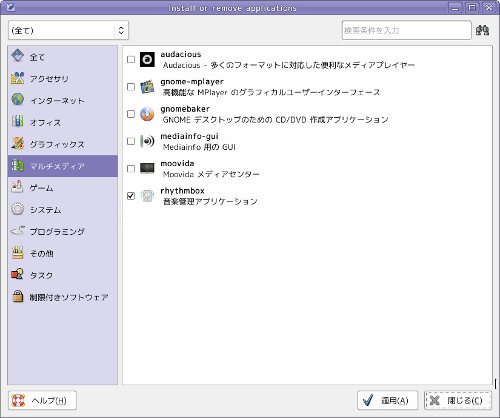Check the audacious install checkbox
500x418 pixels.
(131, 59)
